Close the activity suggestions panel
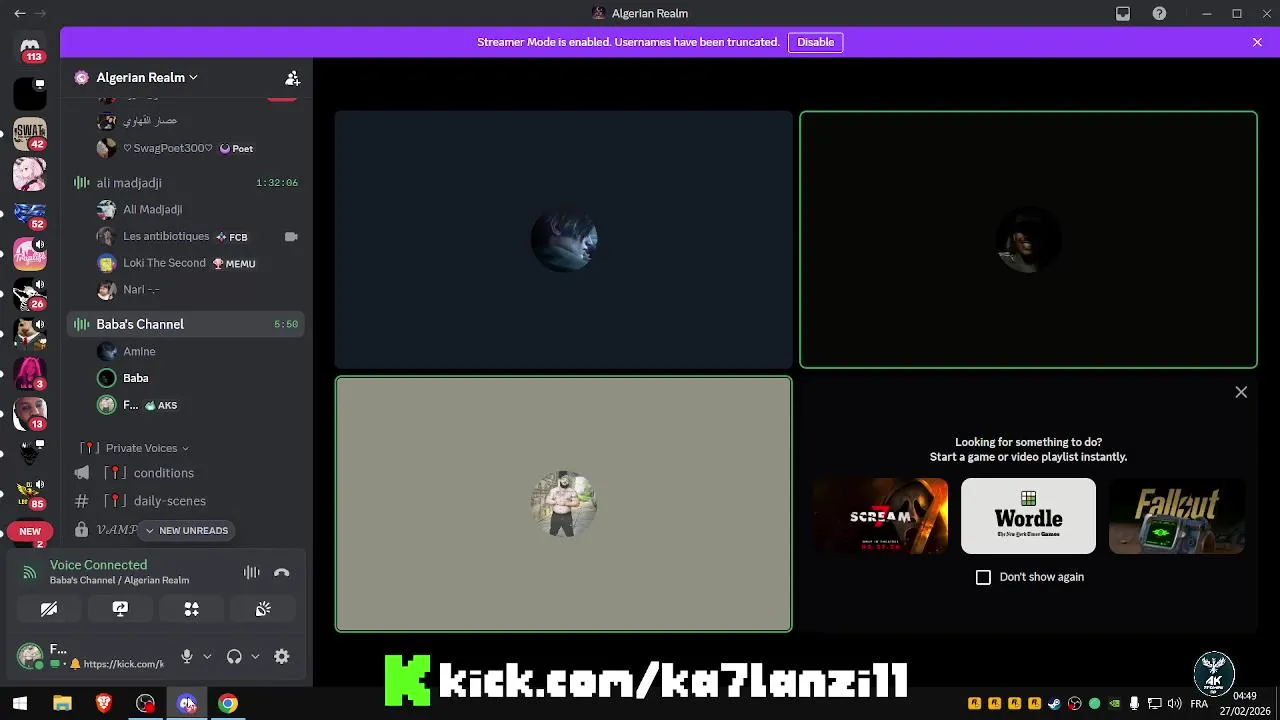The width and height of the screenshot is (1280, 720). coord(1241,392)
